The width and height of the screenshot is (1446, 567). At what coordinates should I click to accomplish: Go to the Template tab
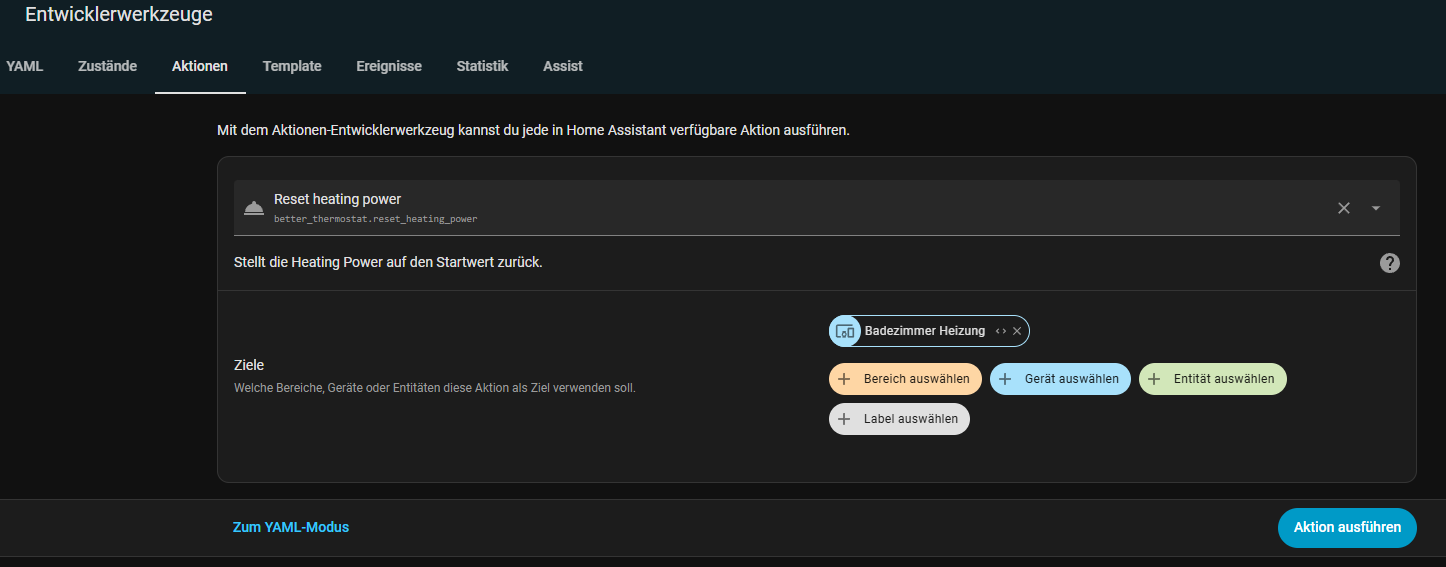coord(292,66)
